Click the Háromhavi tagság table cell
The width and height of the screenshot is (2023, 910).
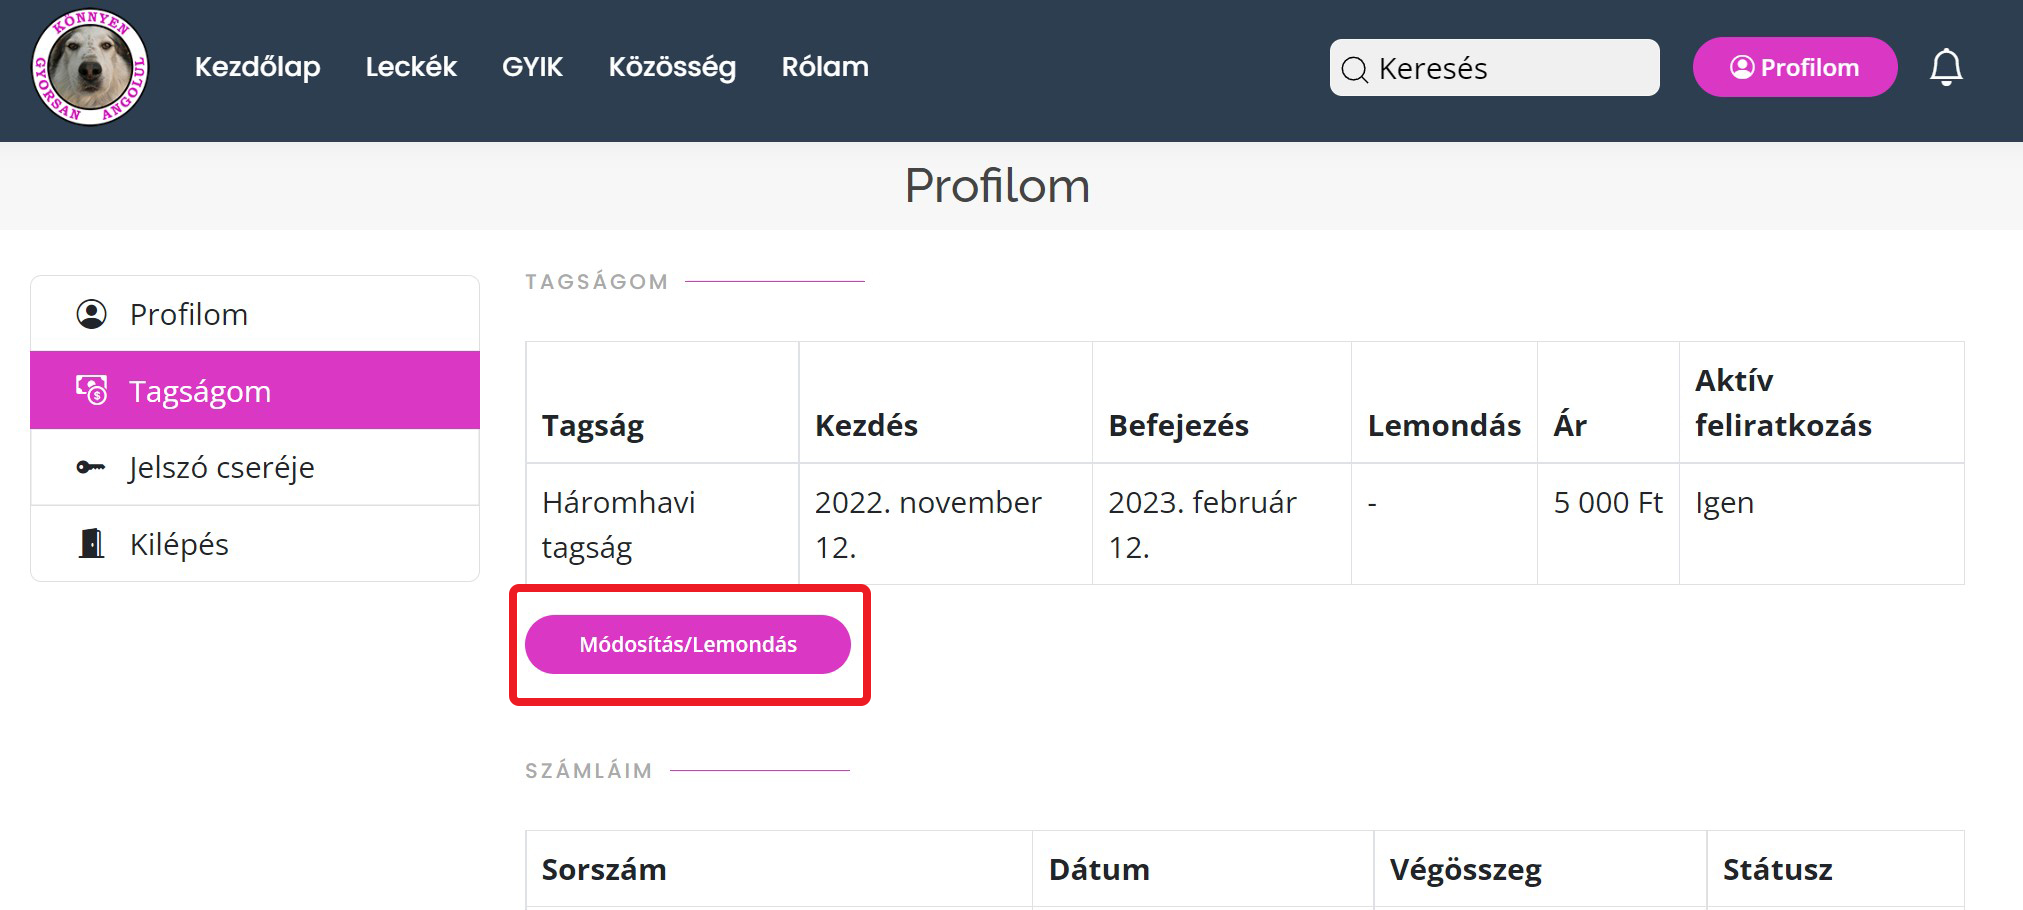(619, 524)
